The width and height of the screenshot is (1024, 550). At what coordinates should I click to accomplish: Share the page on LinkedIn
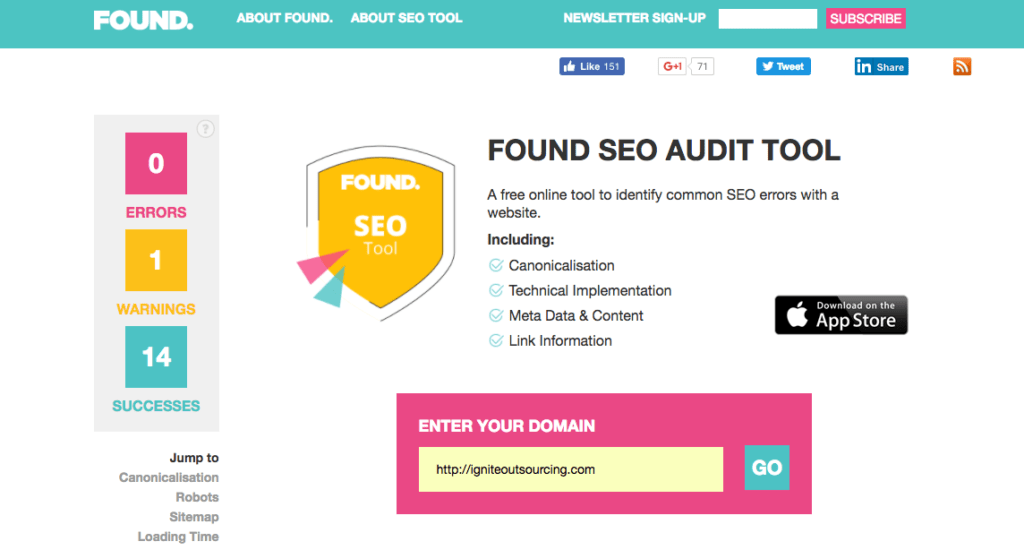coord(881,67)
